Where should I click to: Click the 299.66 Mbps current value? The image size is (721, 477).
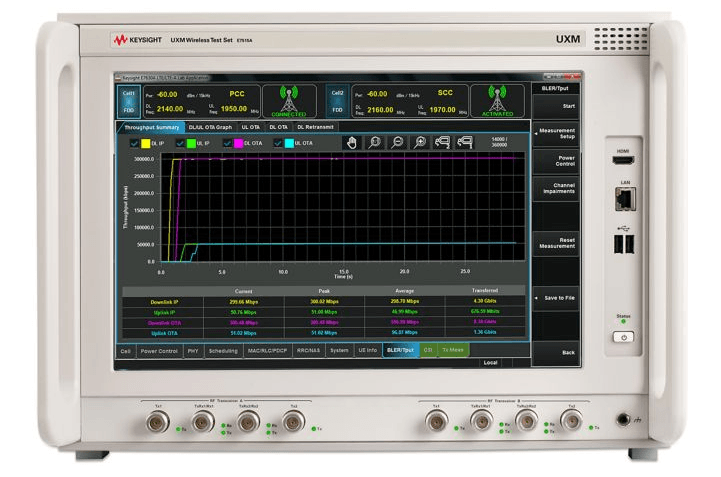pyautogui.click(x=244, y=302)
